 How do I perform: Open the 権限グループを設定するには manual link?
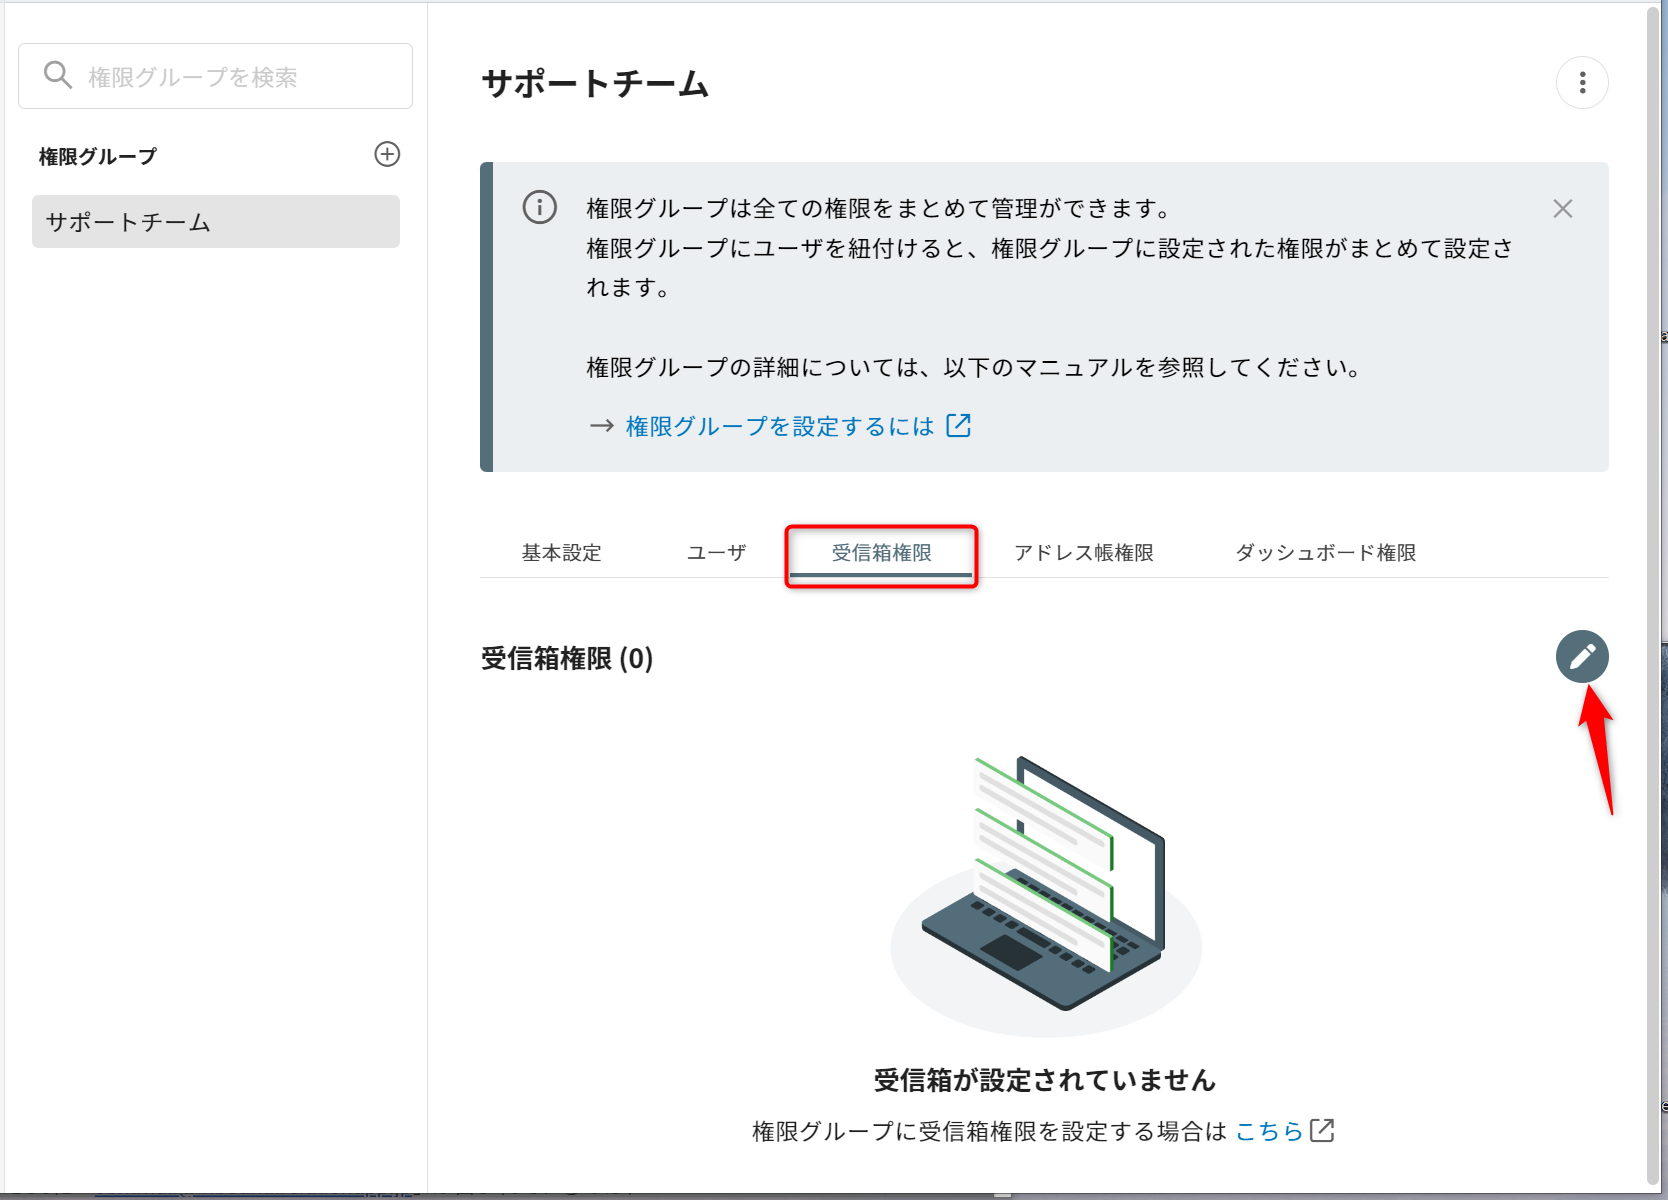tap(779, 426)
